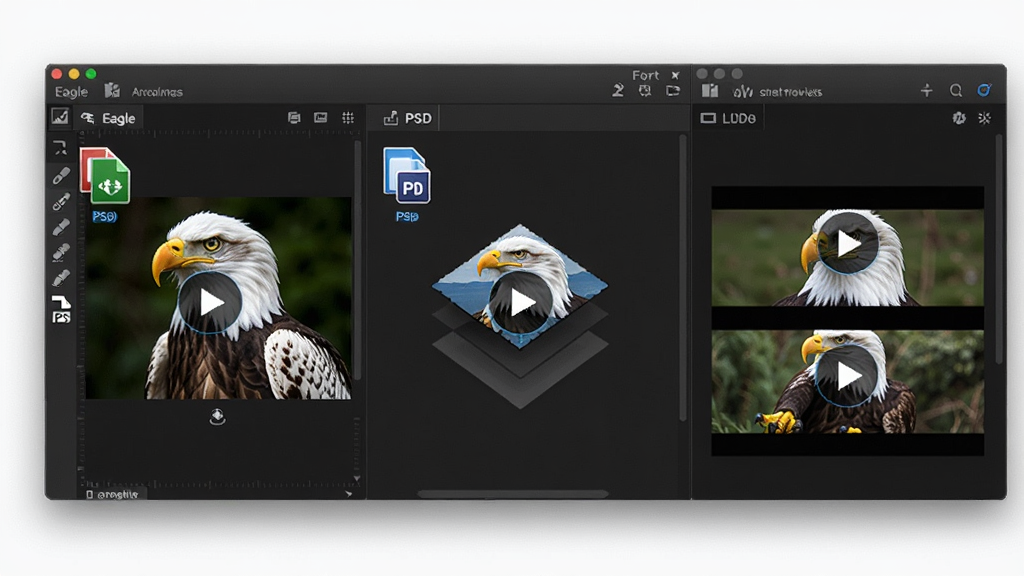Click the vertical scrollbar of the Eagle panel
Image resolution: width=1024 pixels, height=576 pixels.
(x=358, y=261)
